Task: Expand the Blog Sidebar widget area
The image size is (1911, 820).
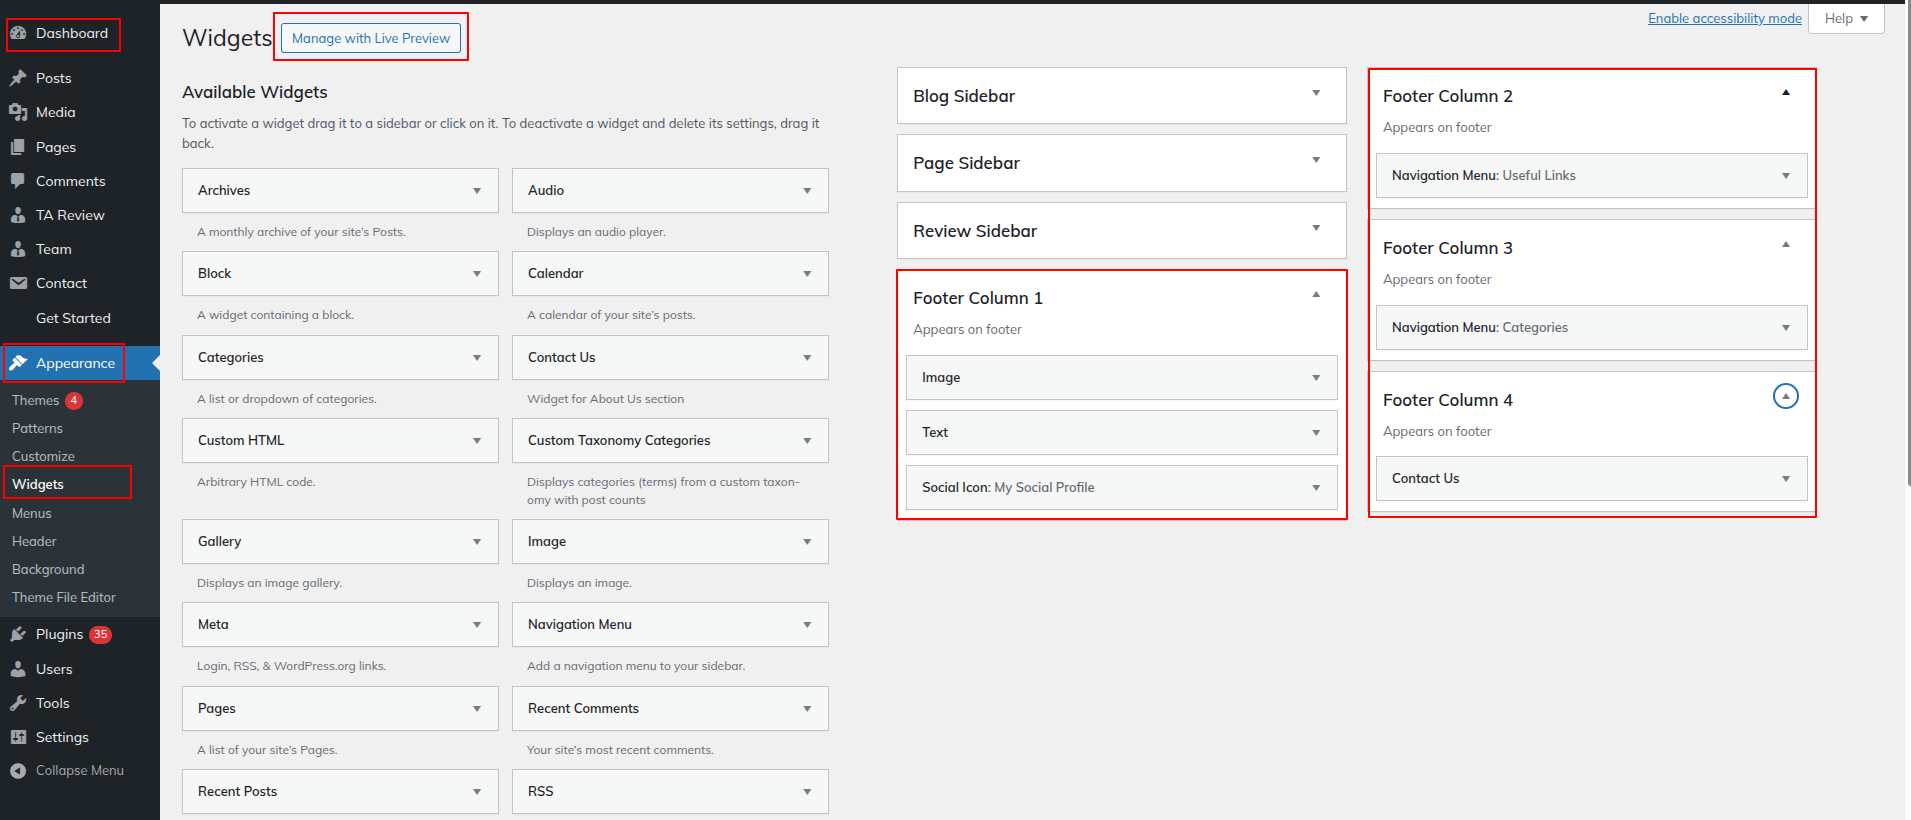Action: point(1316,93)
